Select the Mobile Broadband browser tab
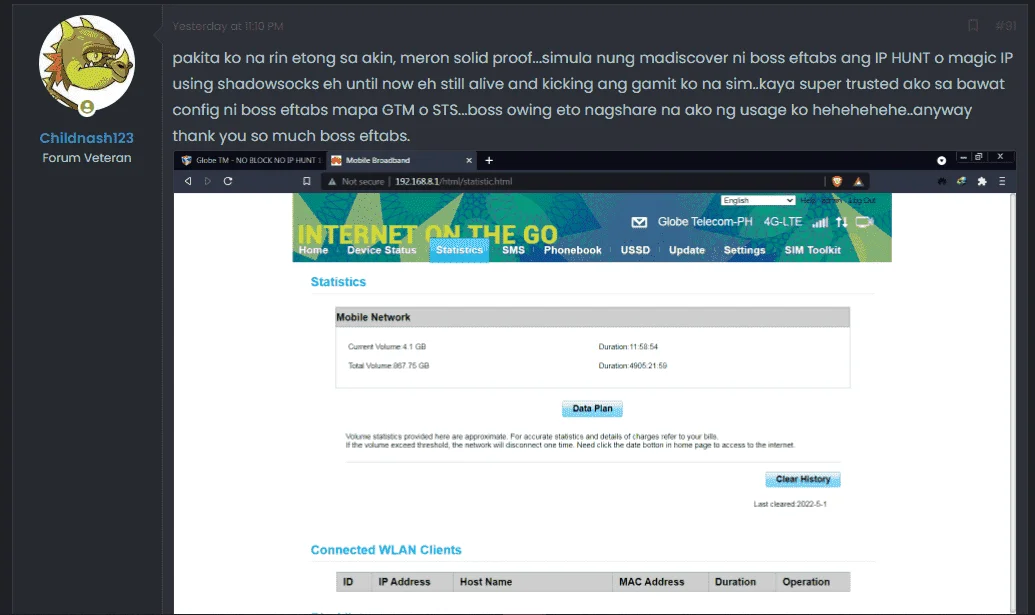Image resolution: width=1035 pixels, height=615 pixels. [401, 160]
